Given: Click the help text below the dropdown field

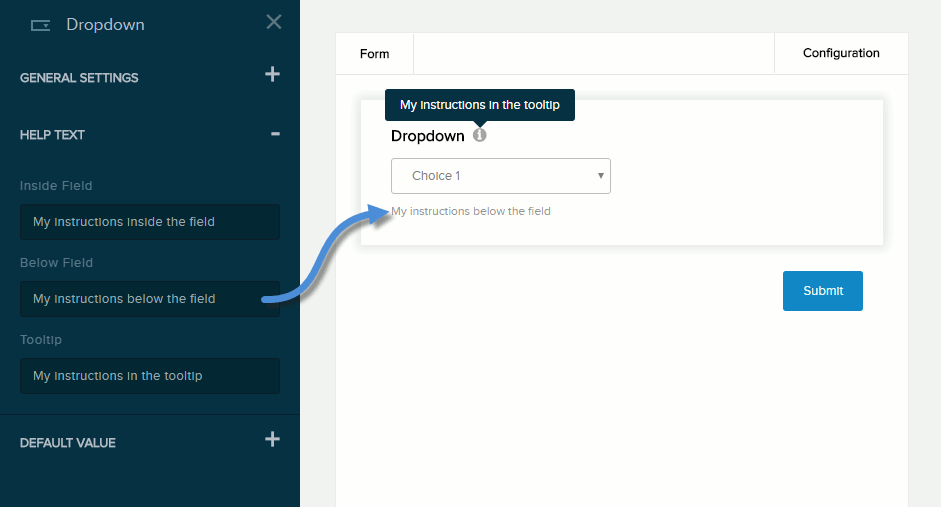Looking at the screenshot, I should (472, 211).
